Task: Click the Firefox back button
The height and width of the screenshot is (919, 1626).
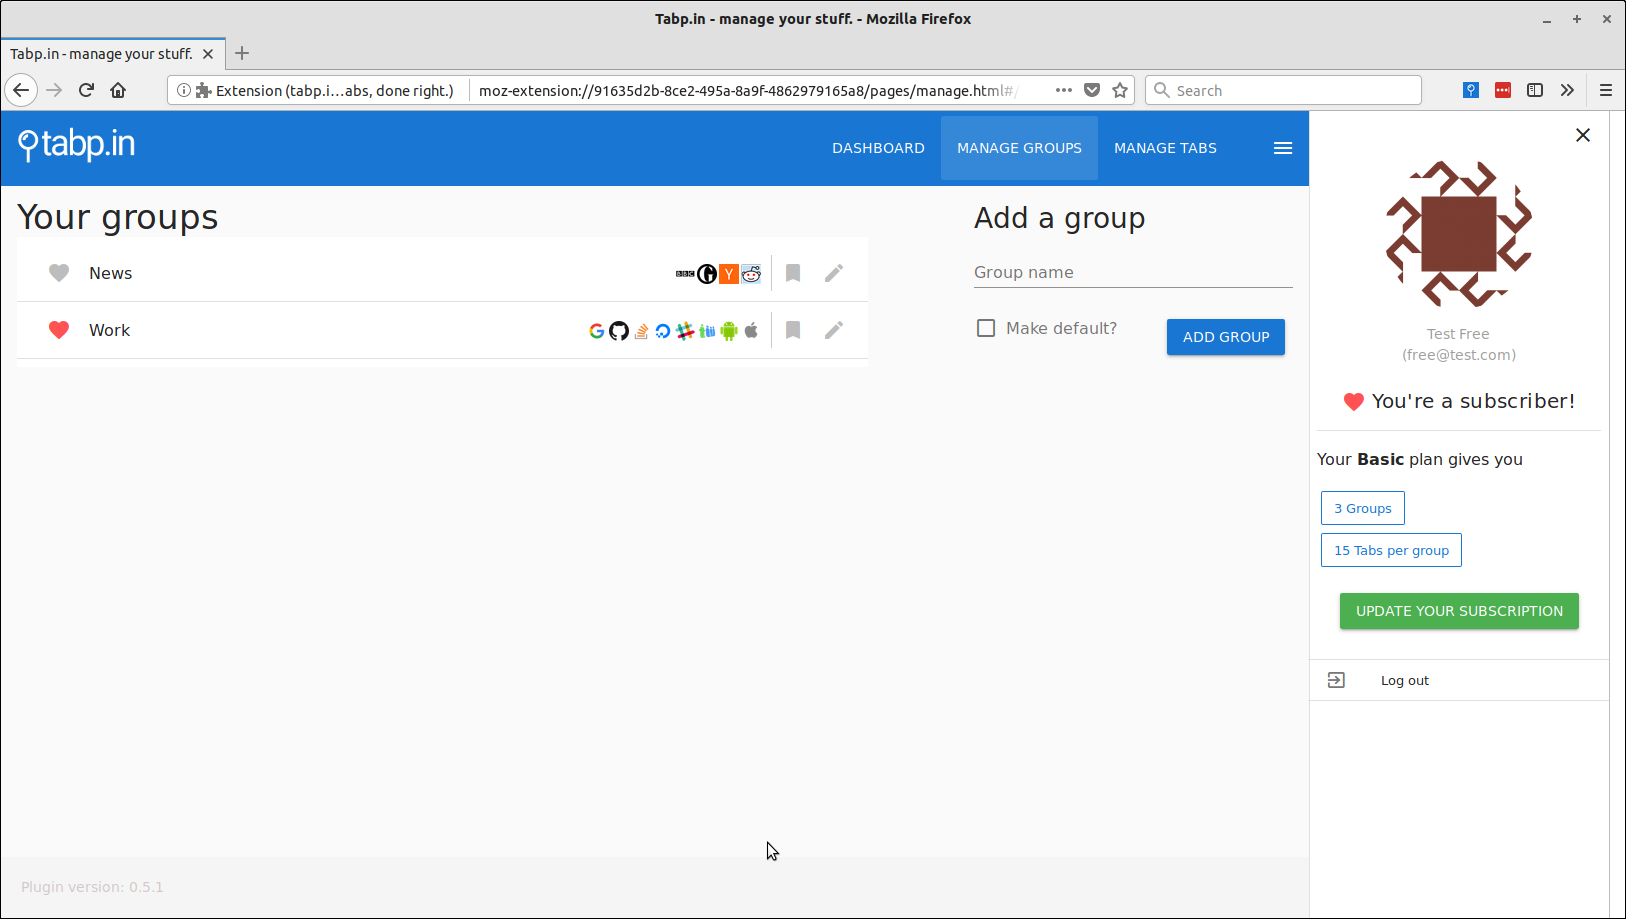Action: pos(21,90)
